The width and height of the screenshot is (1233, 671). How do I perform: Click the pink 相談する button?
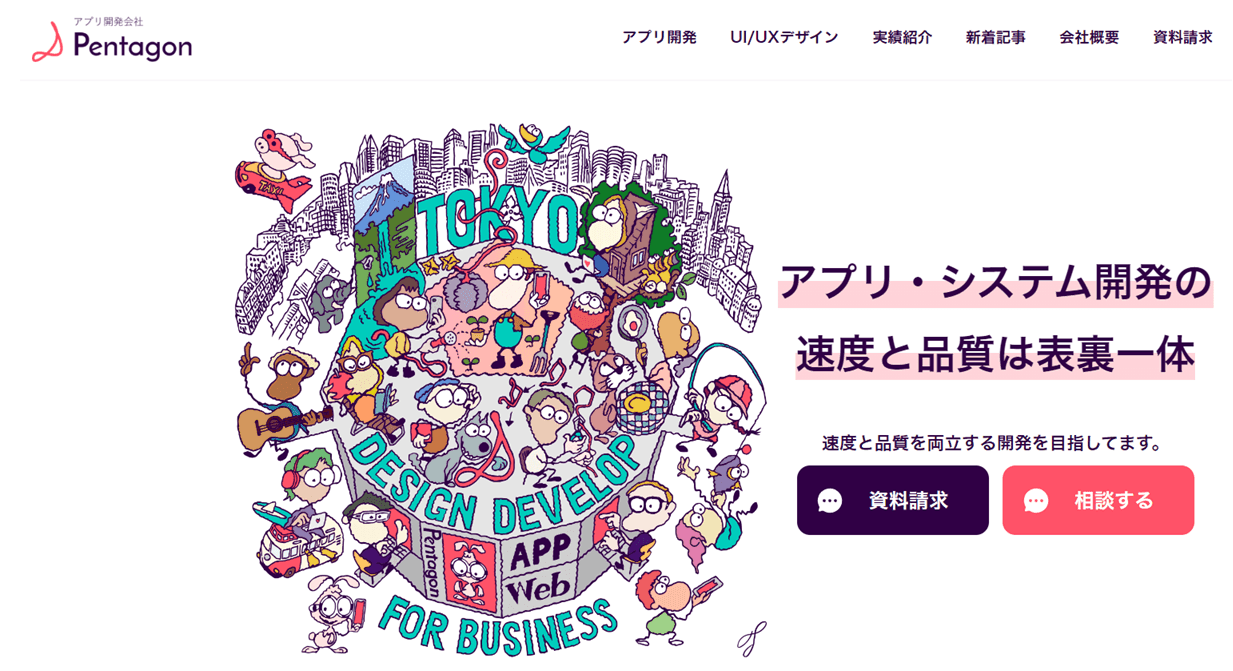(x=1098, y=500)
